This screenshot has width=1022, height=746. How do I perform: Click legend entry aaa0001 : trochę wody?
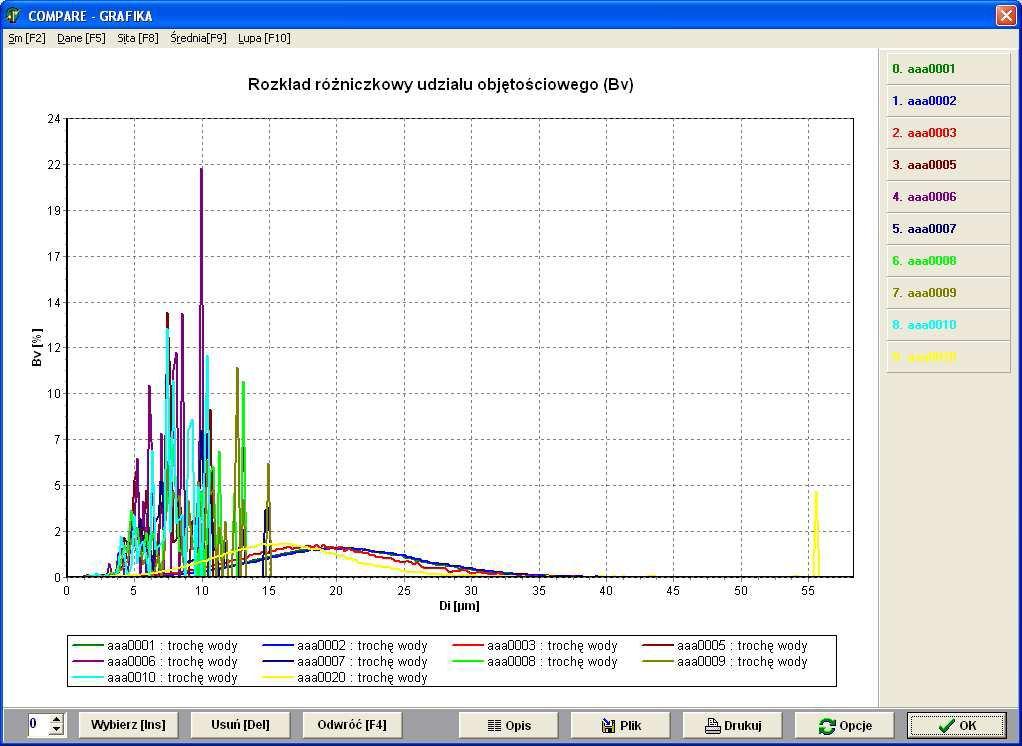(155, 646)
